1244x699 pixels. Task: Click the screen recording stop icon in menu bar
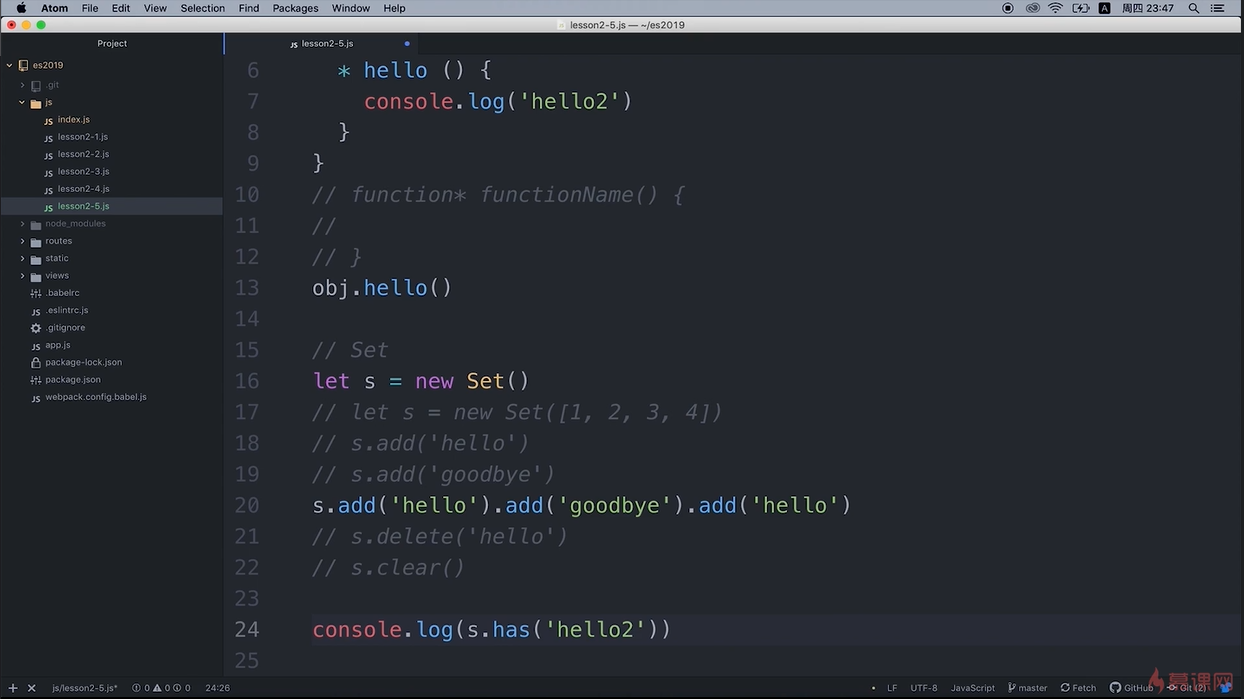(1008, 8)
